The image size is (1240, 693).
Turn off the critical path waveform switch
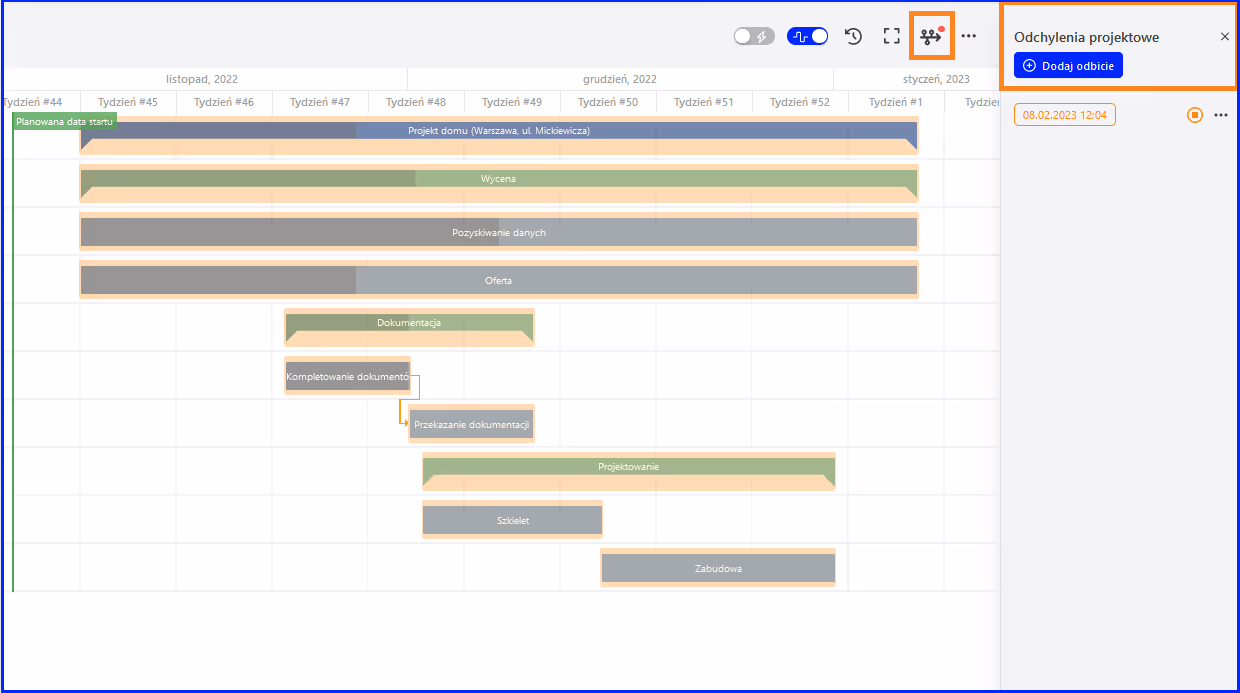pyautogui.click(x=808, y=36)
